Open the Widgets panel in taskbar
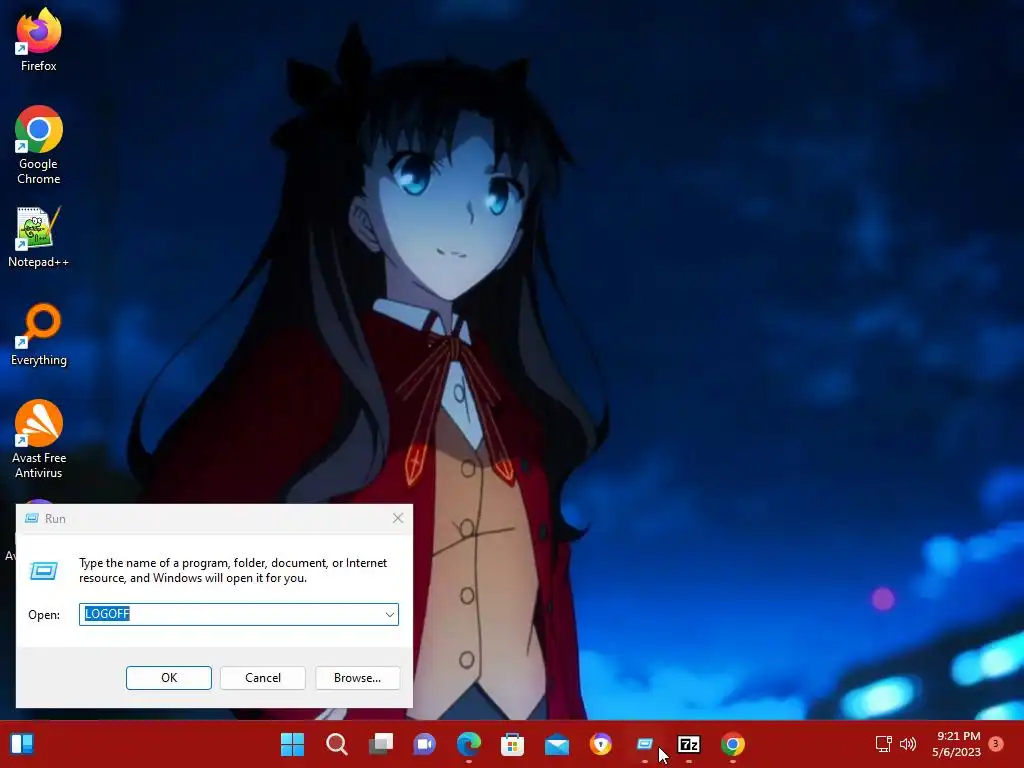The width and height of the screenshot is (1024, 768). 22,744
